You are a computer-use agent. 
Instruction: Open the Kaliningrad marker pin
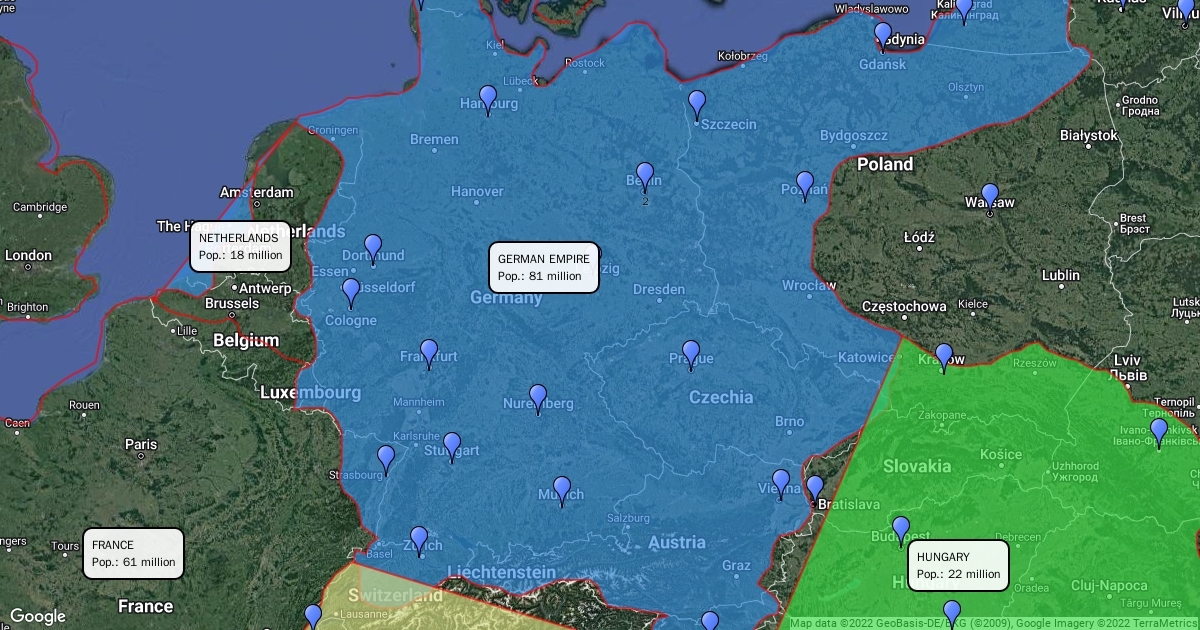tap(964, 10)
